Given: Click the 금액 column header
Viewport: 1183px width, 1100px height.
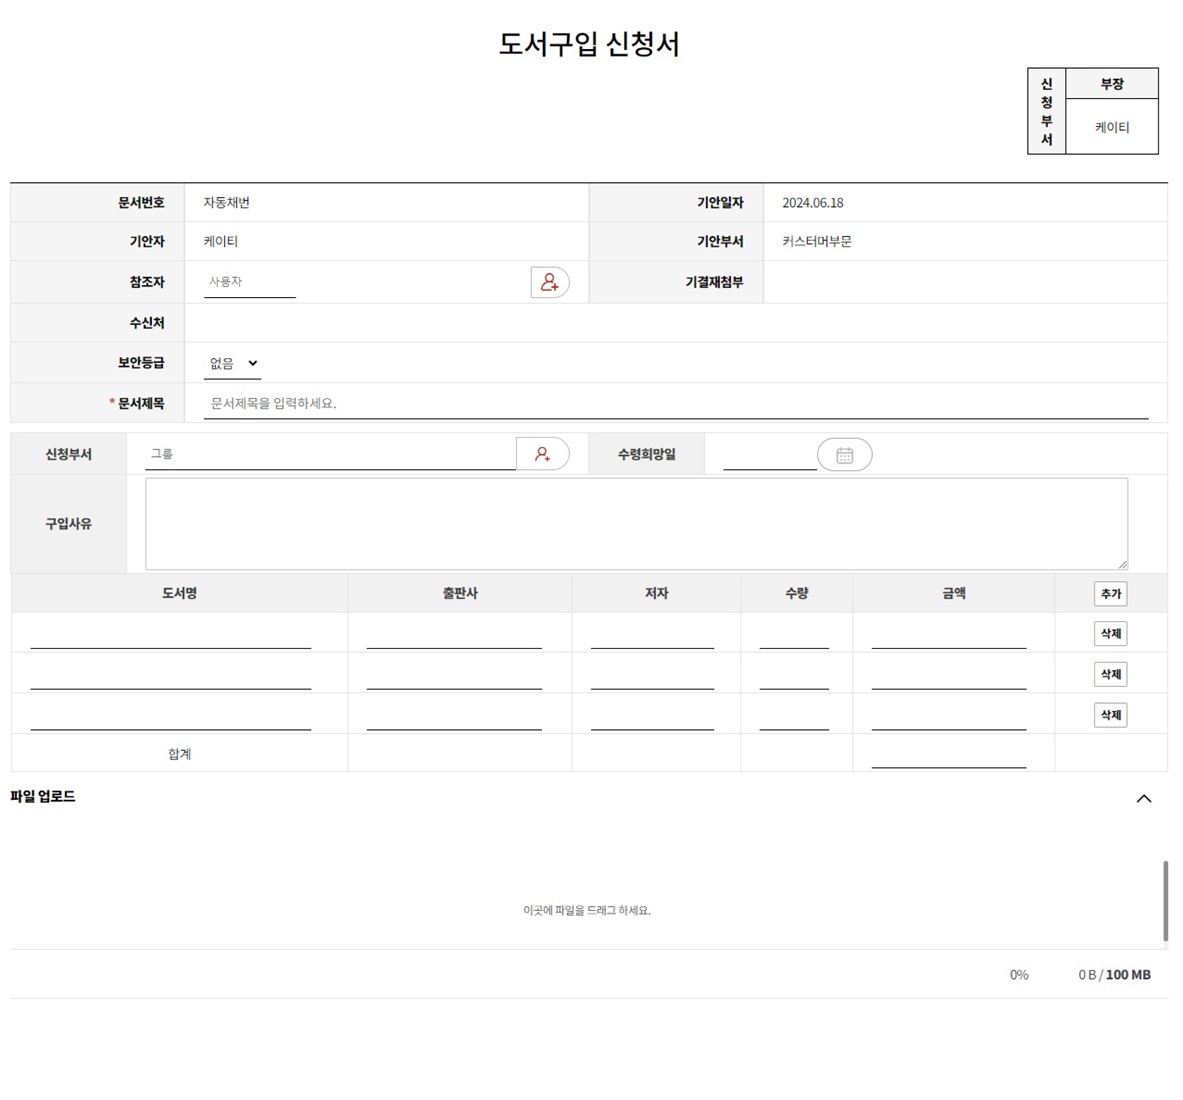Looking at the screenshot, I should coord(954,594).
